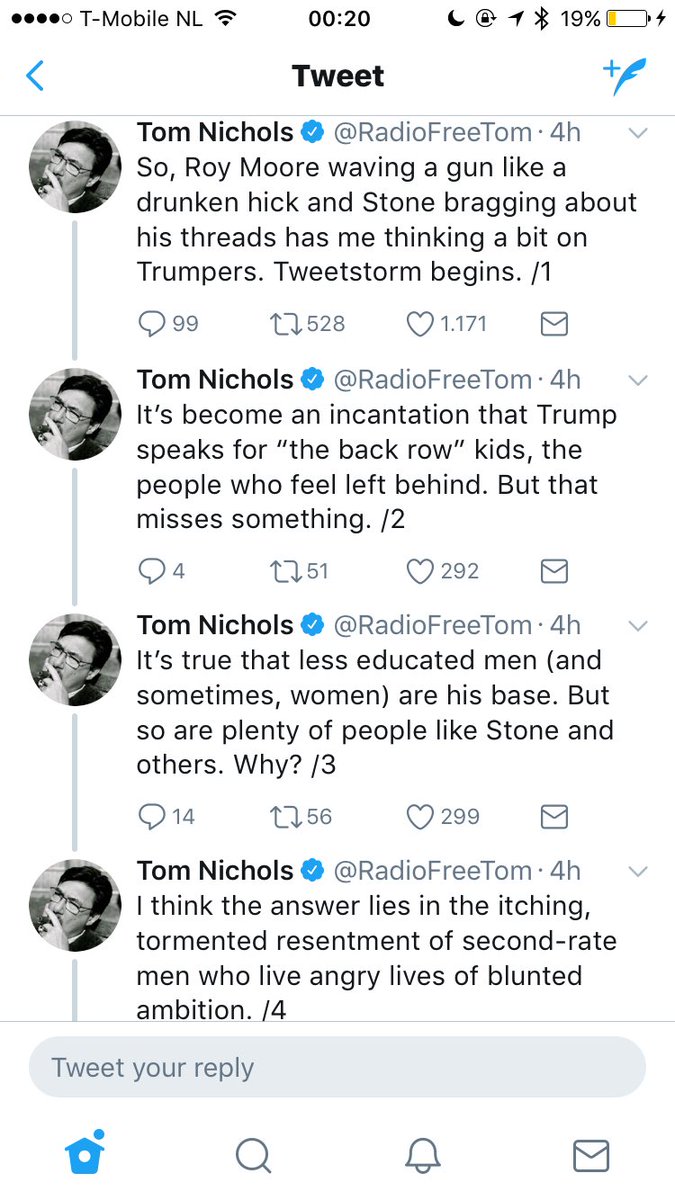
Task: Expand the chevron menu on the /2 tweet
Action: click(x=637, y=380)
